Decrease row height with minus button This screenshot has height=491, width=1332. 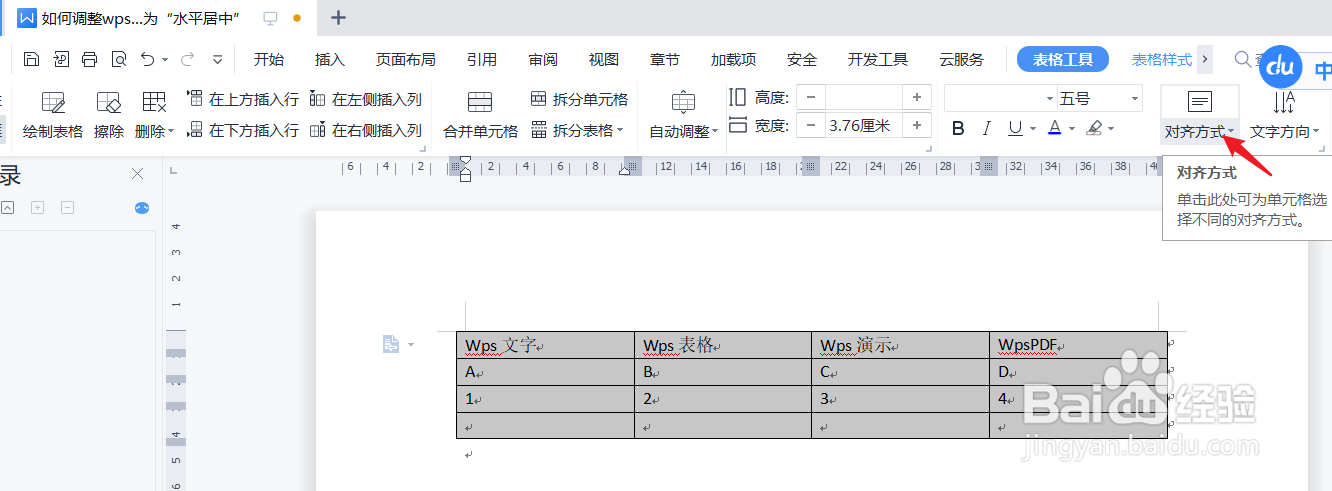tap(810, 97)
